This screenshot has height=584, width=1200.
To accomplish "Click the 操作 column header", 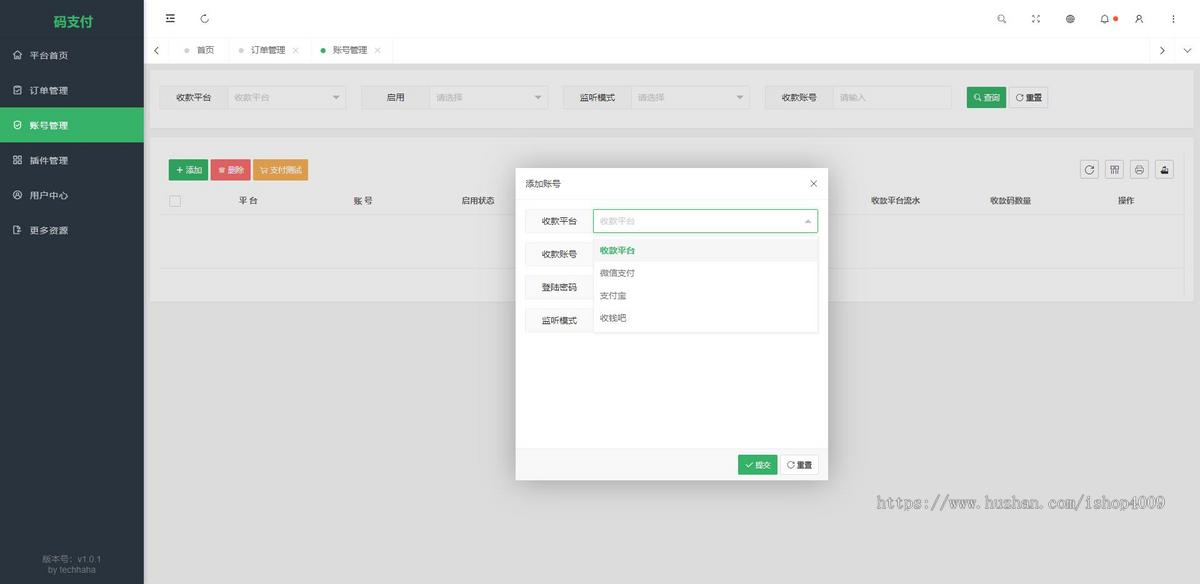I will pos(1126,201).
